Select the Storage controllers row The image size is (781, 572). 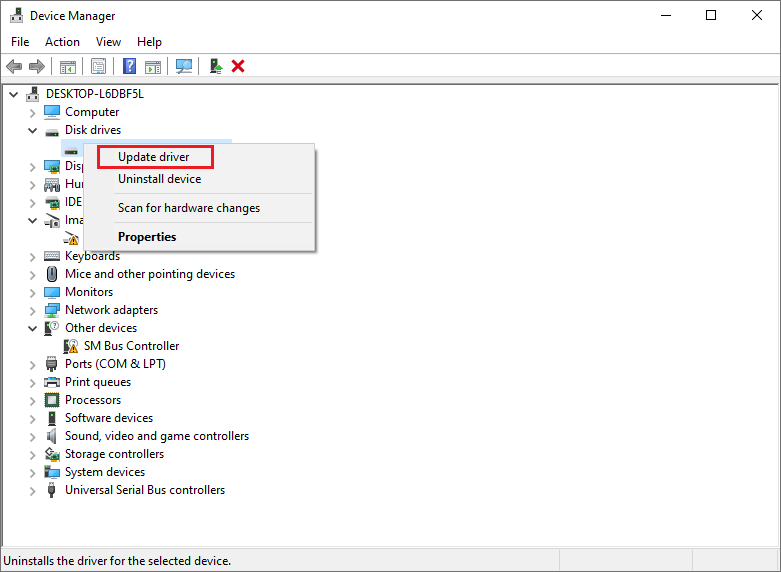click(115, 454)
